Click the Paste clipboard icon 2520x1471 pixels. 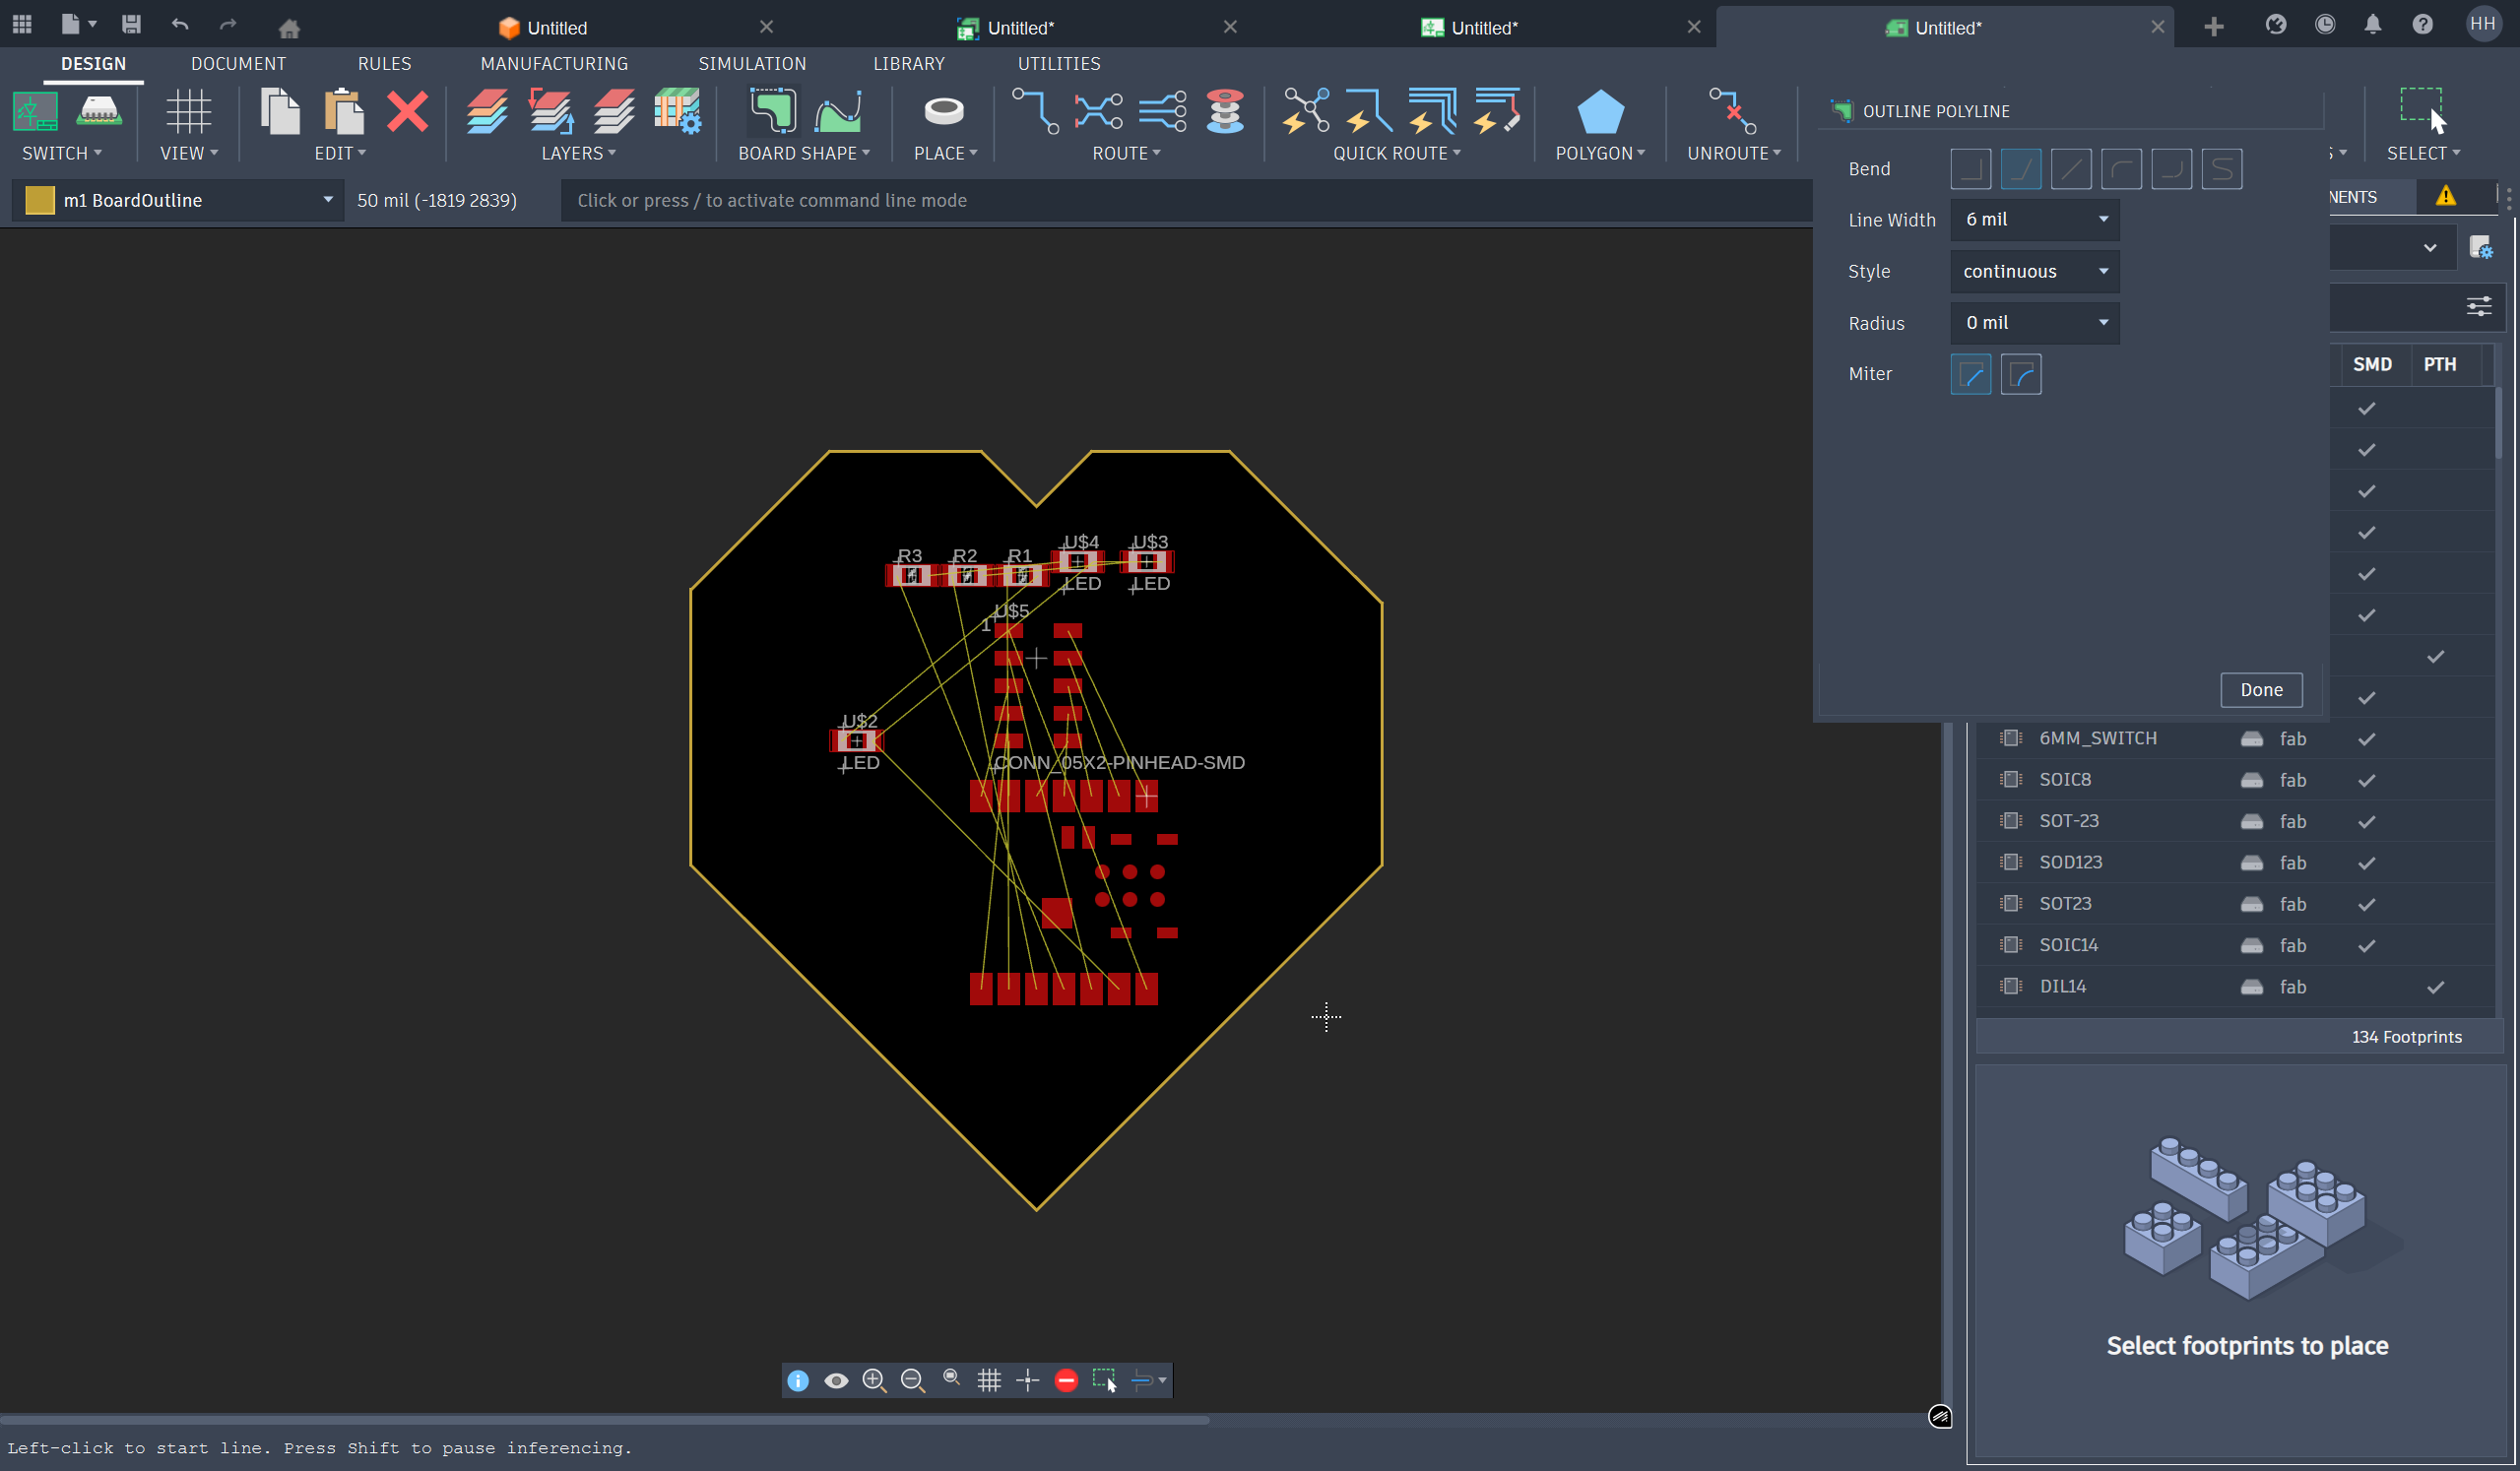coord(343,112)
